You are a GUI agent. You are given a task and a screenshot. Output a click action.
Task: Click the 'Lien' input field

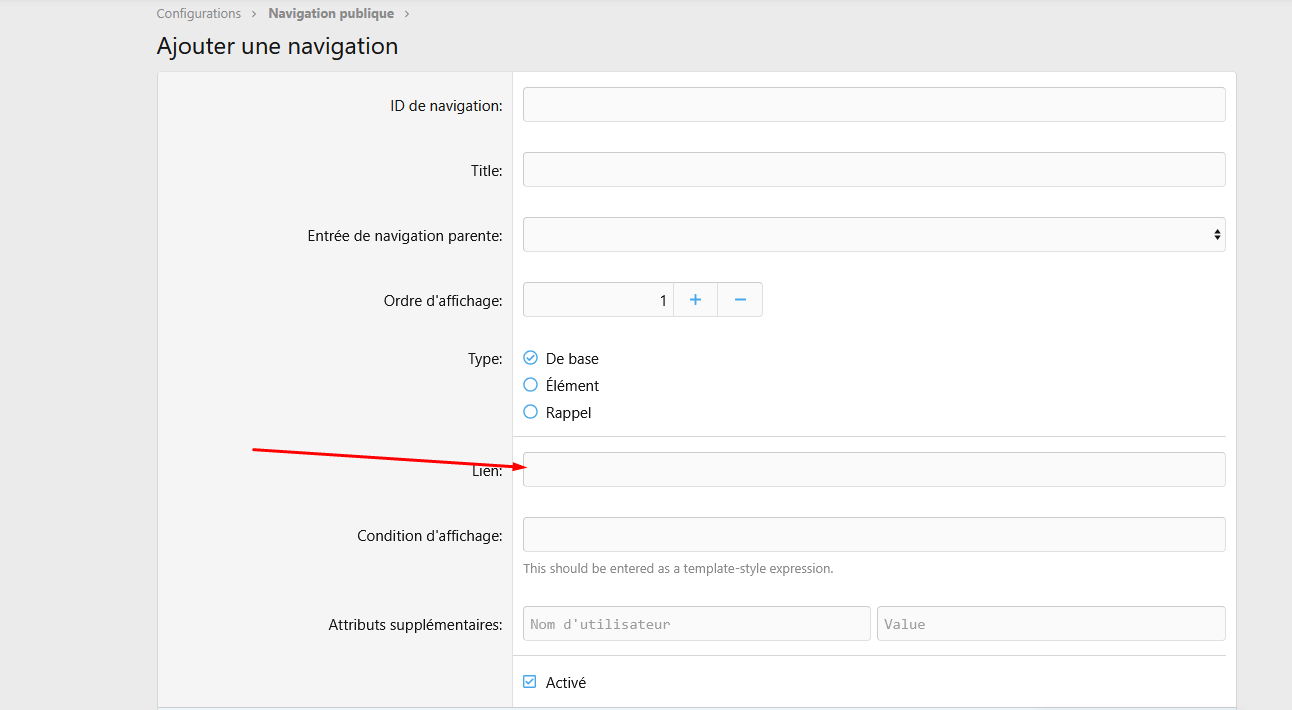[x=873, y=470]
